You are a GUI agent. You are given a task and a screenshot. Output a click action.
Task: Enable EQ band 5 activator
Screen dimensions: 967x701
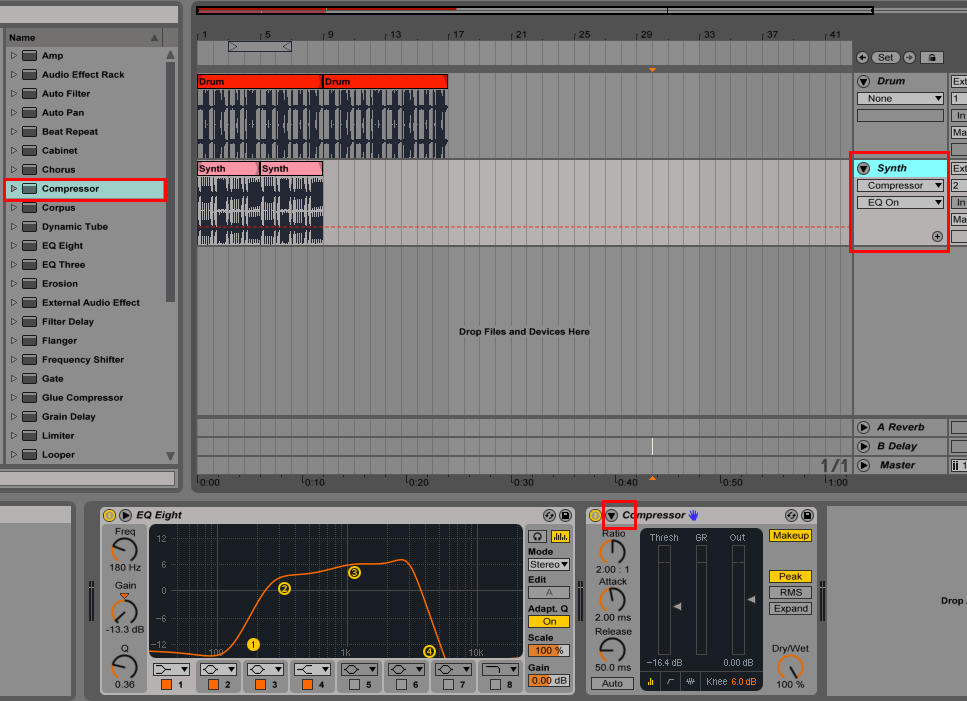click(354, 684)
